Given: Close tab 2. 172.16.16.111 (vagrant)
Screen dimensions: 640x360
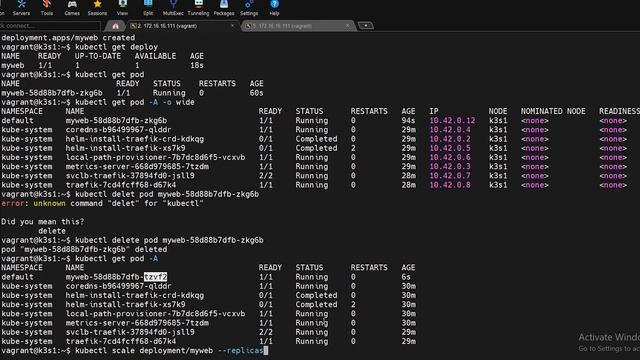Looking at the screenshot, I should pos(233,26).
